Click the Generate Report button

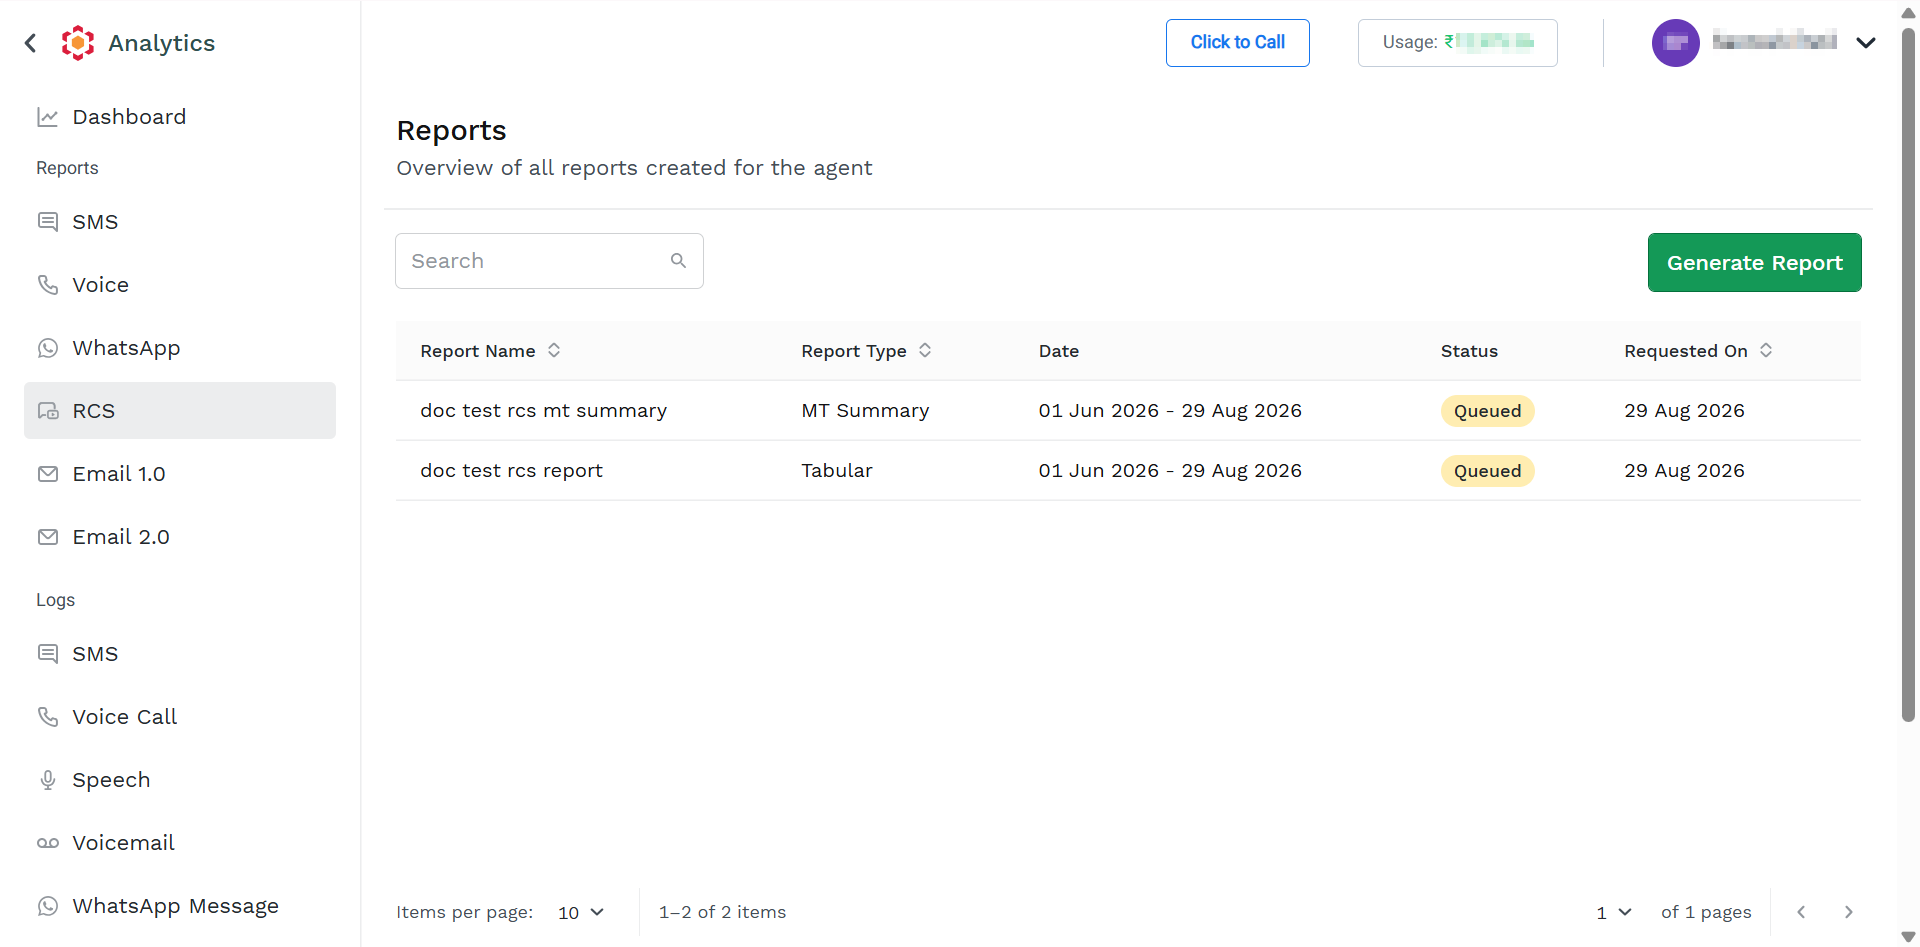1754,263
